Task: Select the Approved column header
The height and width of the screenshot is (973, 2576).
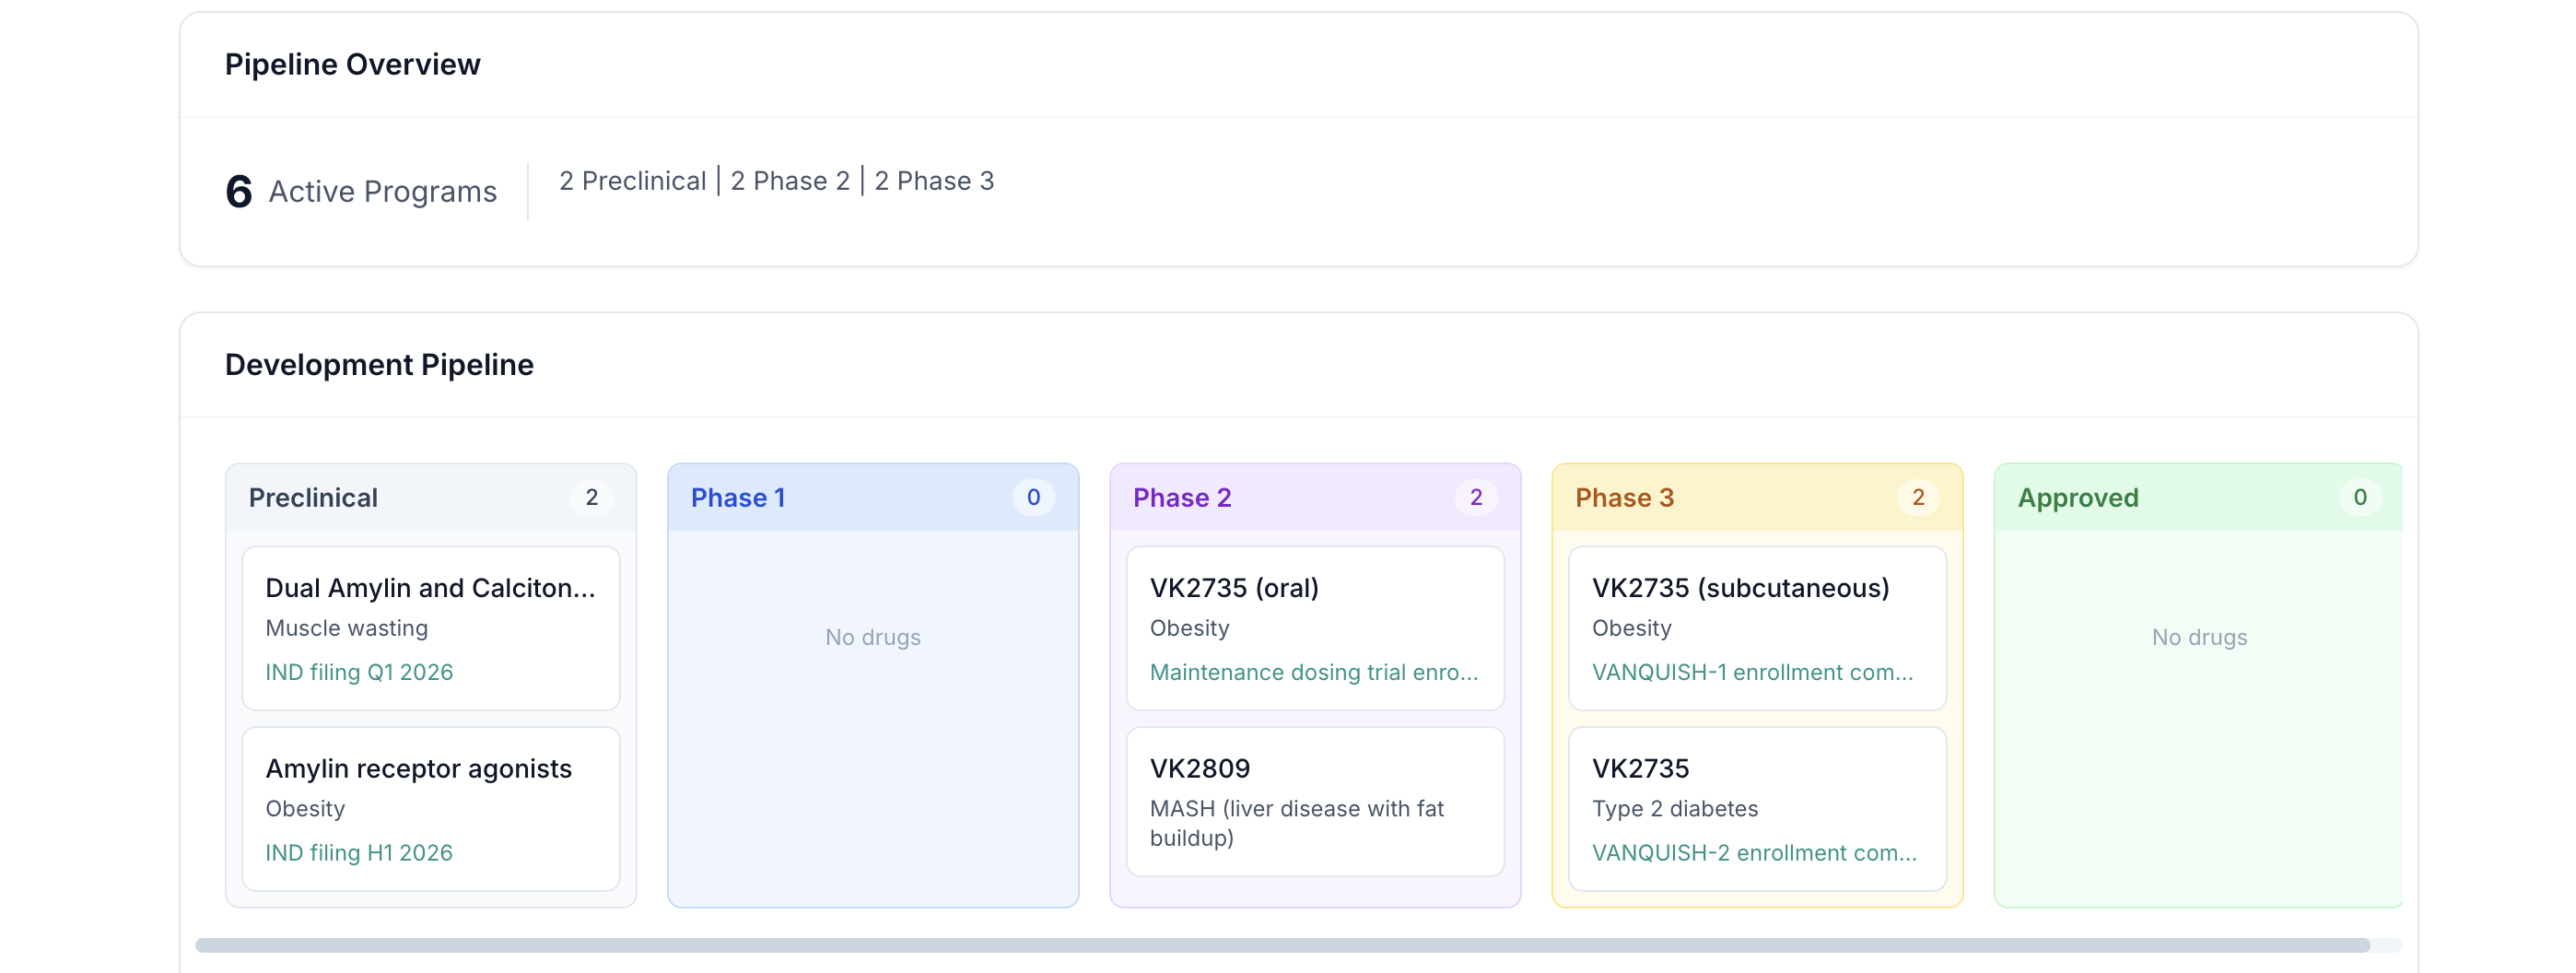Action: click(2077, 497)
